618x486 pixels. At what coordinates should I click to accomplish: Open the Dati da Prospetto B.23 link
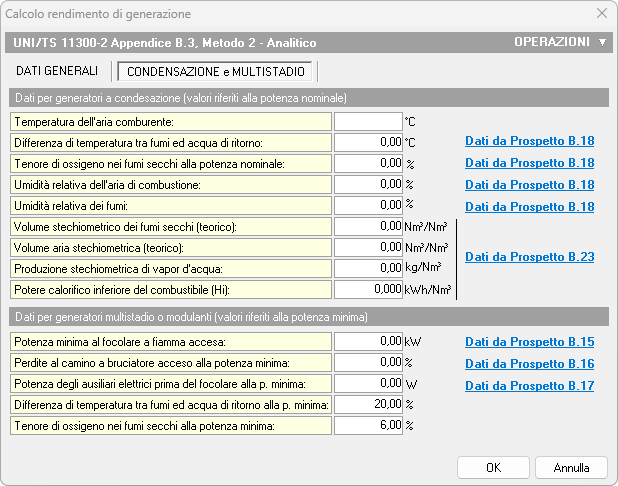529,257
